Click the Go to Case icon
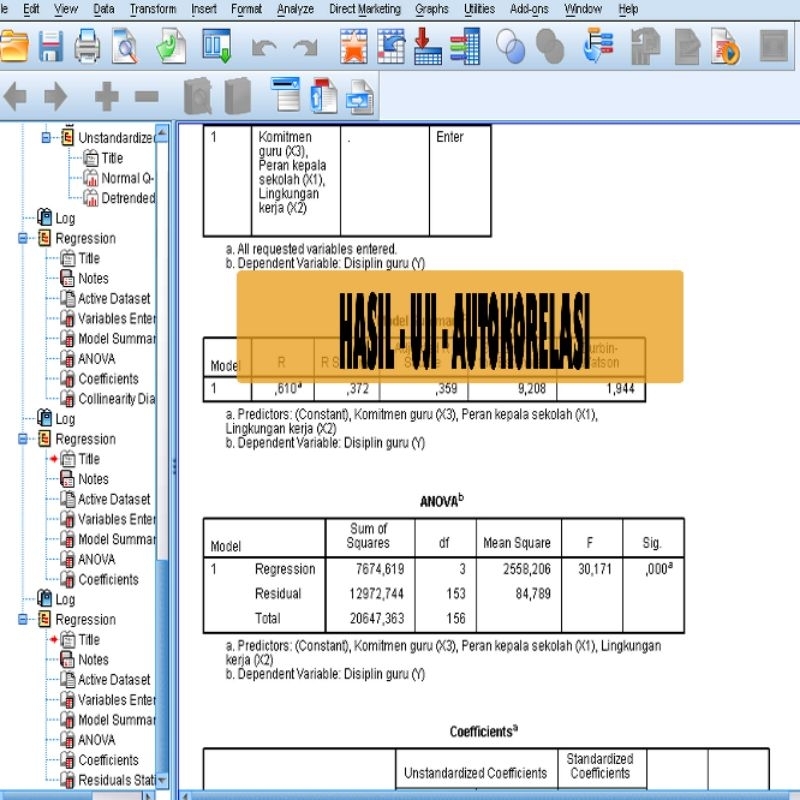The image size is (800, 800). [x=391, y=46]
